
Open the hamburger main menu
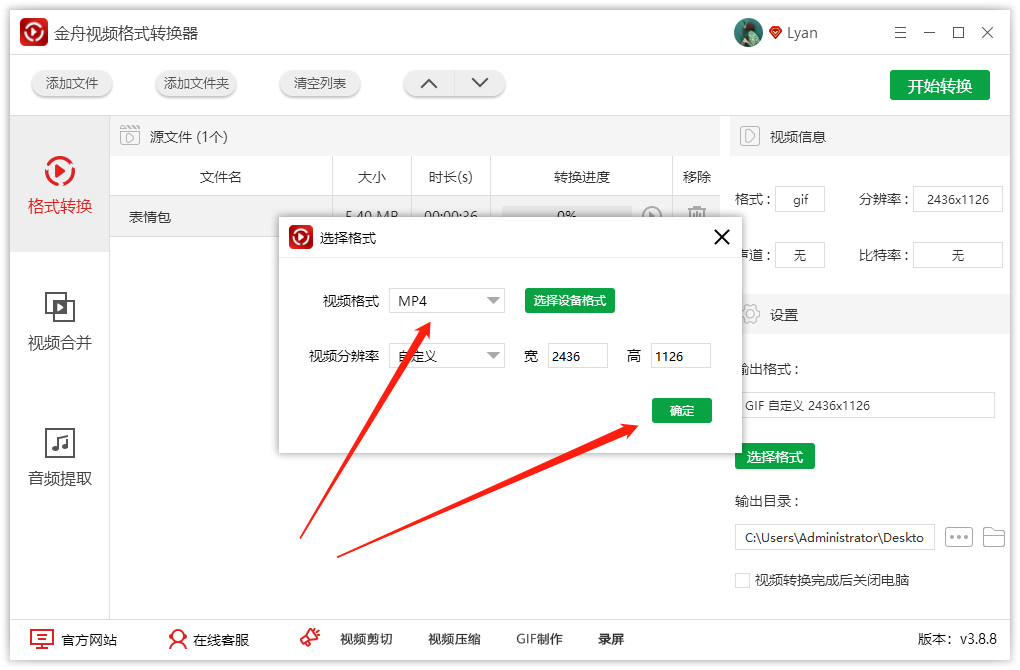point(900,33)
